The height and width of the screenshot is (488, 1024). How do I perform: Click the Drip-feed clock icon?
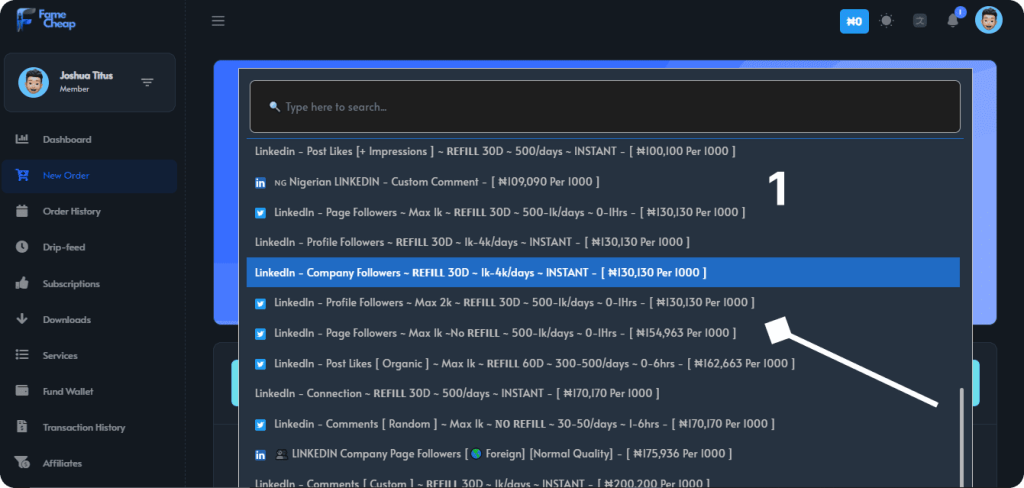point(22,247)
